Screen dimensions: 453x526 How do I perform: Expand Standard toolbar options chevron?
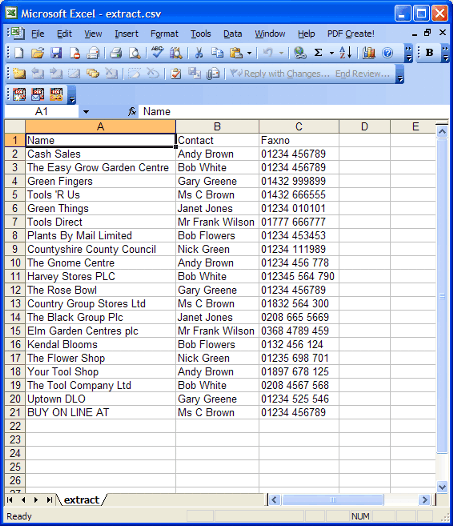tap(408, 53)
